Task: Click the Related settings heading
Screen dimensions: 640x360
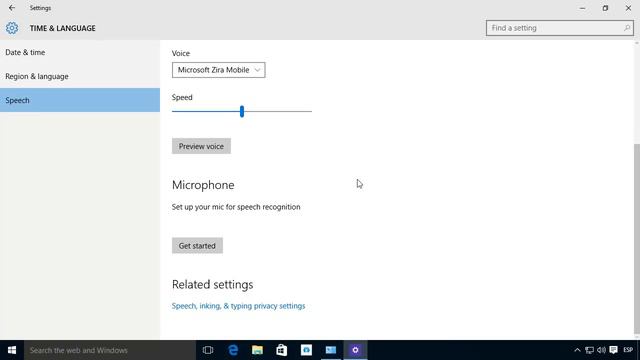Action: 212,284
